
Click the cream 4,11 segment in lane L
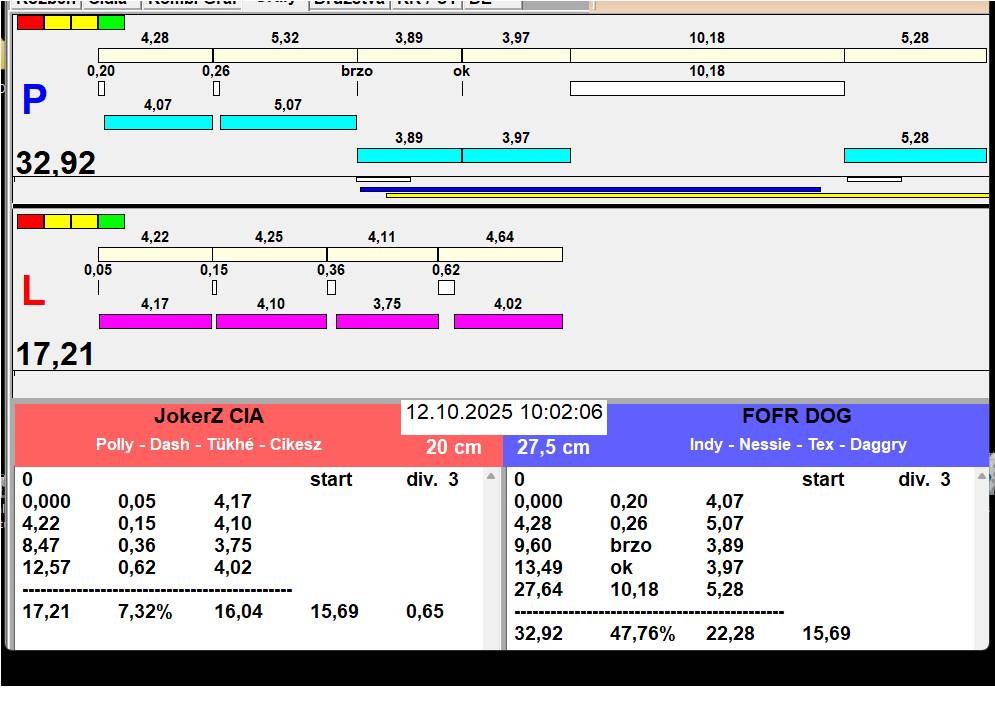pyautogui.click(x=382, y=255)
